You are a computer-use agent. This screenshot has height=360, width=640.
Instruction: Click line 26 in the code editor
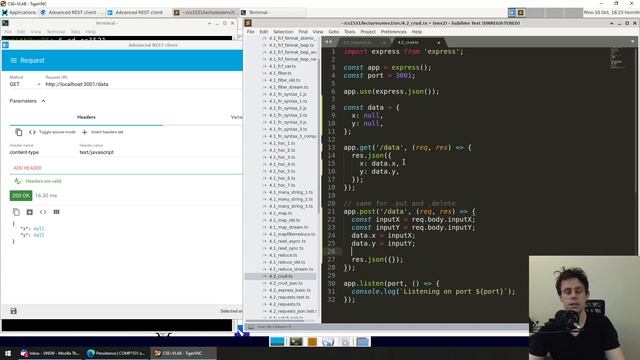coord(424,251)
